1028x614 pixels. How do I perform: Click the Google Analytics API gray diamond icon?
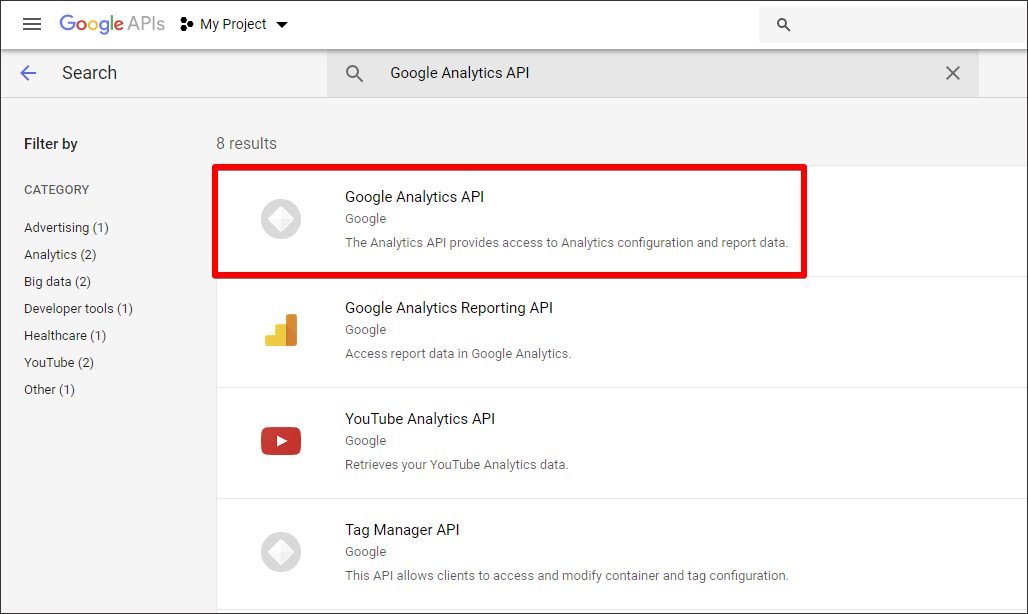coord(281,219)
